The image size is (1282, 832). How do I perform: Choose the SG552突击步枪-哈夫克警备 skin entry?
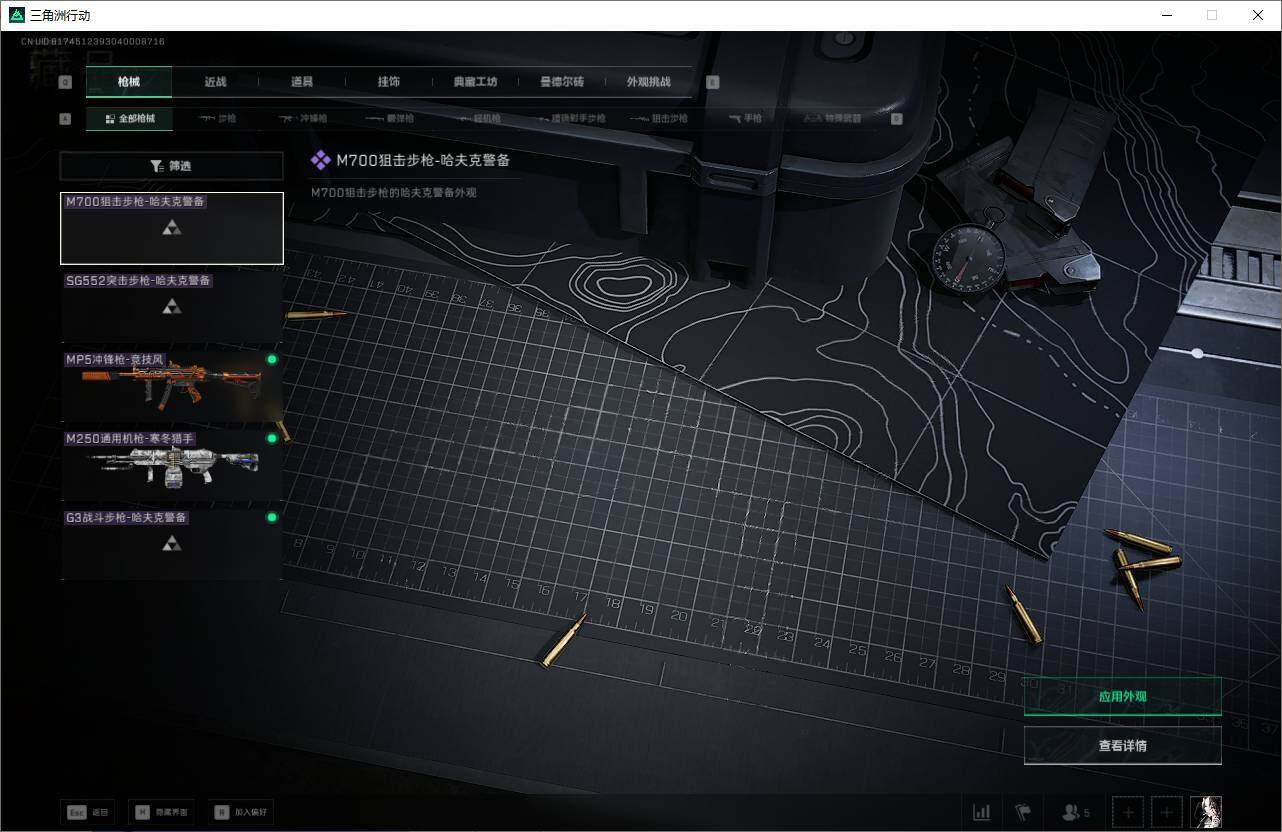(x=171, y=307)
